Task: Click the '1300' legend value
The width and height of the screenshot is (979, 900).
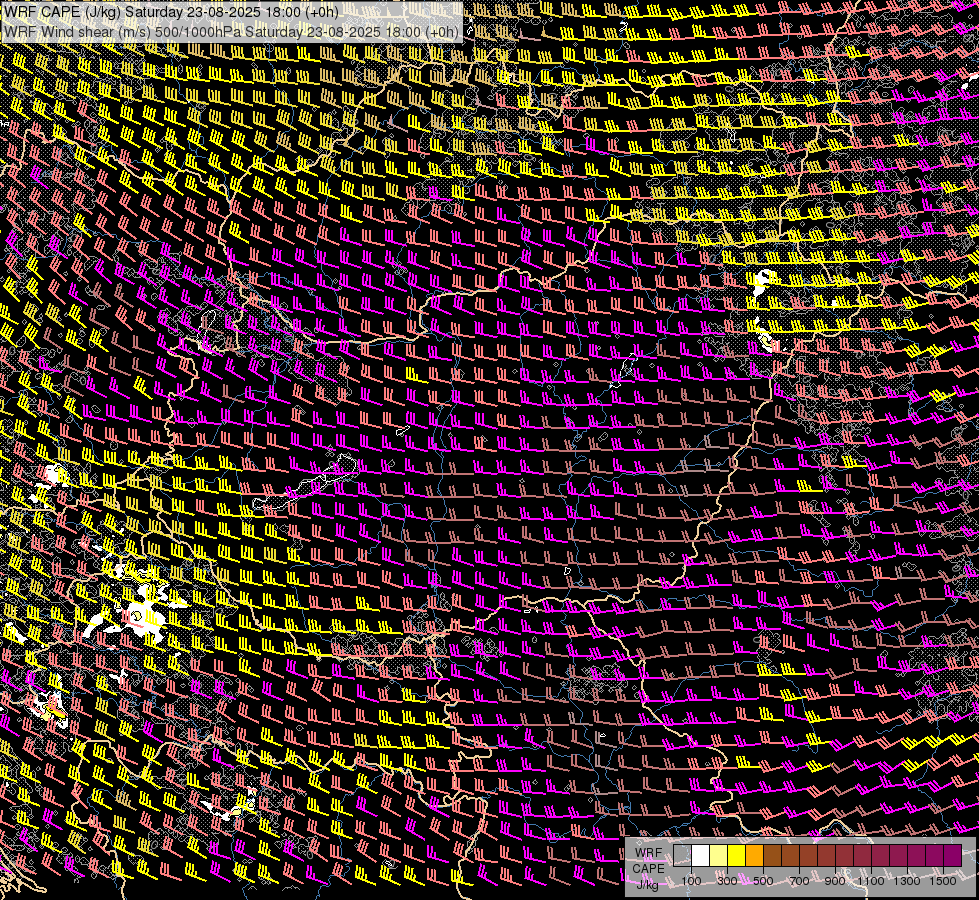Action: pyautogui.click(x=907, y=881)
